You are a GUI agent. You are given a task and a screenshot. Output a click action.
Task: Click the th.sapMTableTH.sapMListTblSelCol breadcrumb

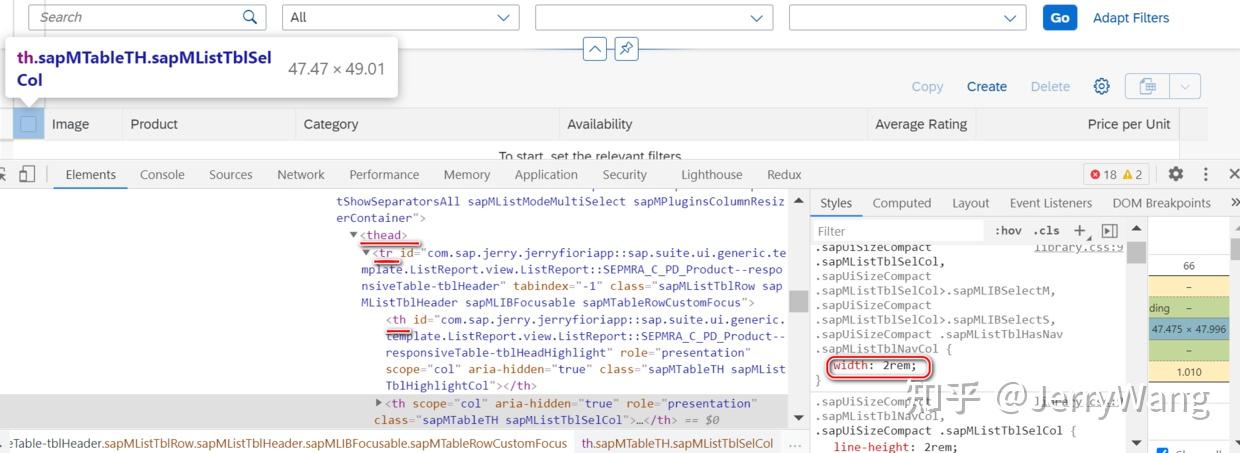[677, 443]
